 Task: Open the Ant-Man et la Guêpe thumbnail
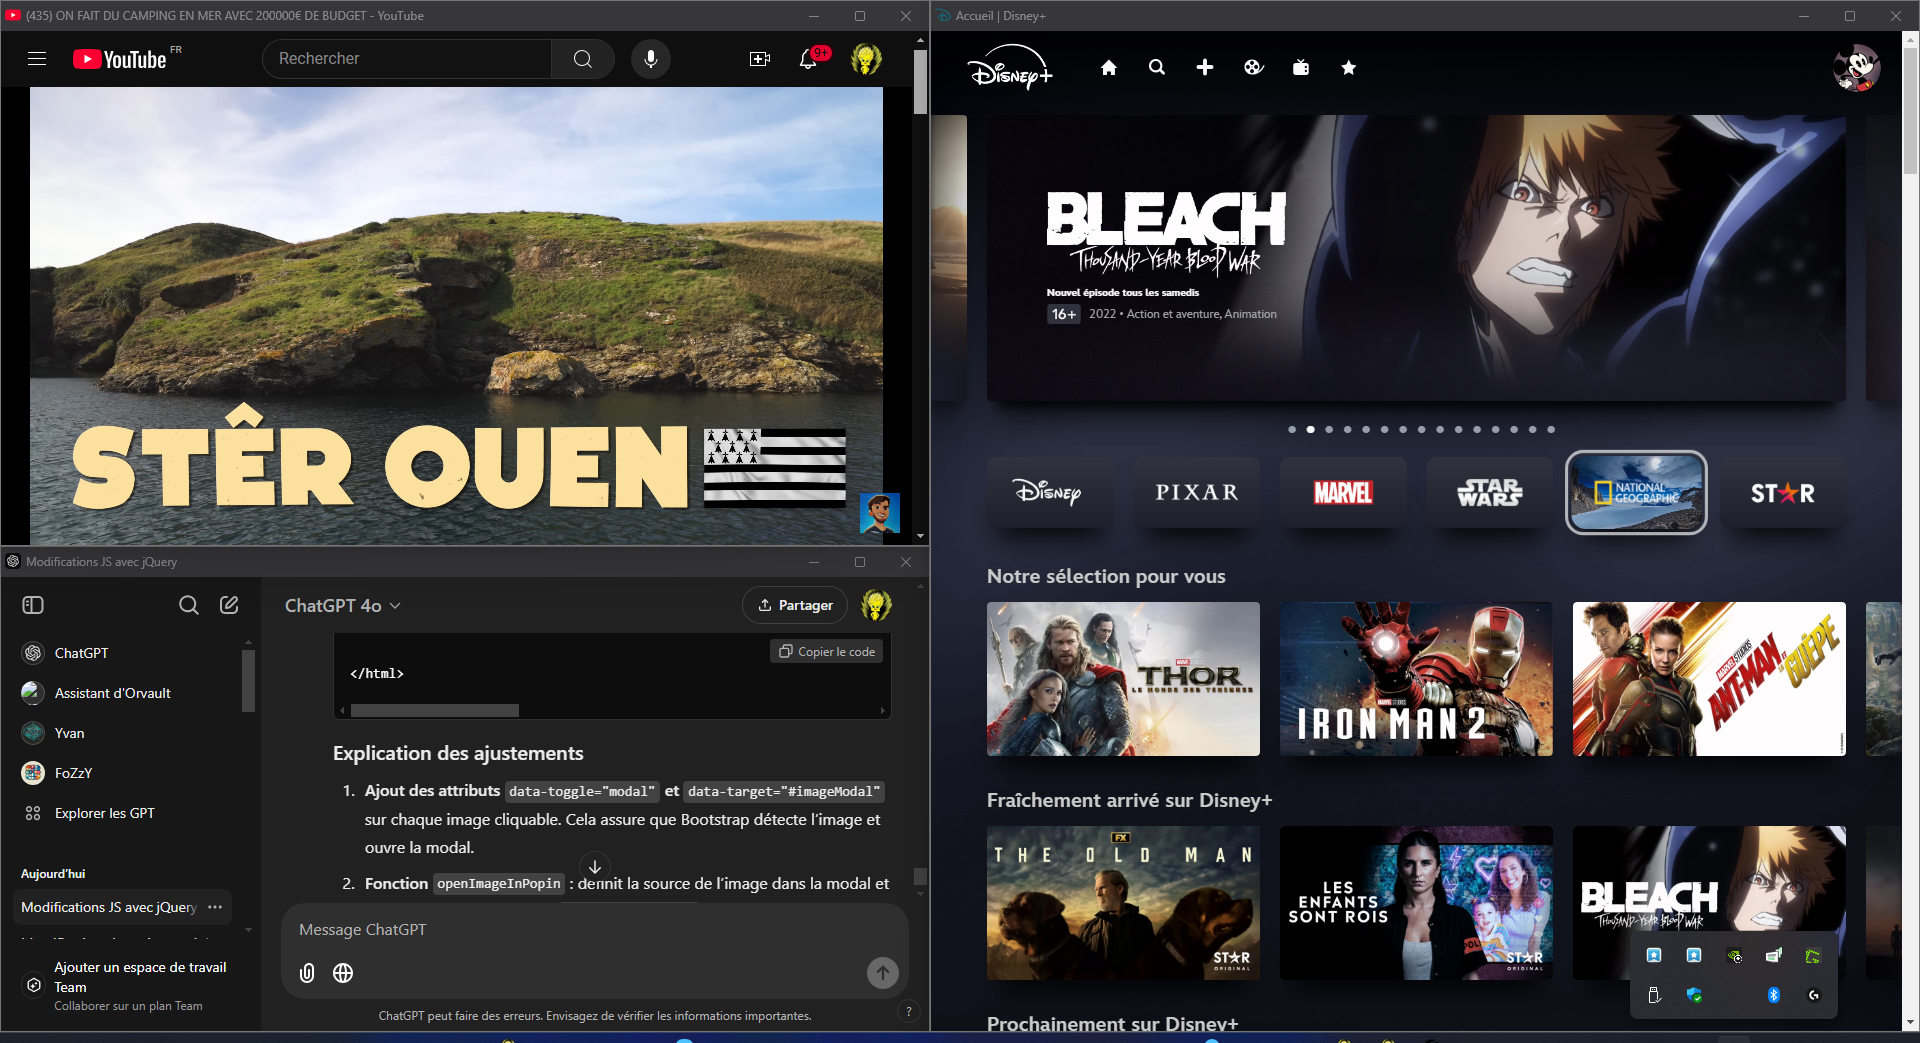pos(1709,679)
